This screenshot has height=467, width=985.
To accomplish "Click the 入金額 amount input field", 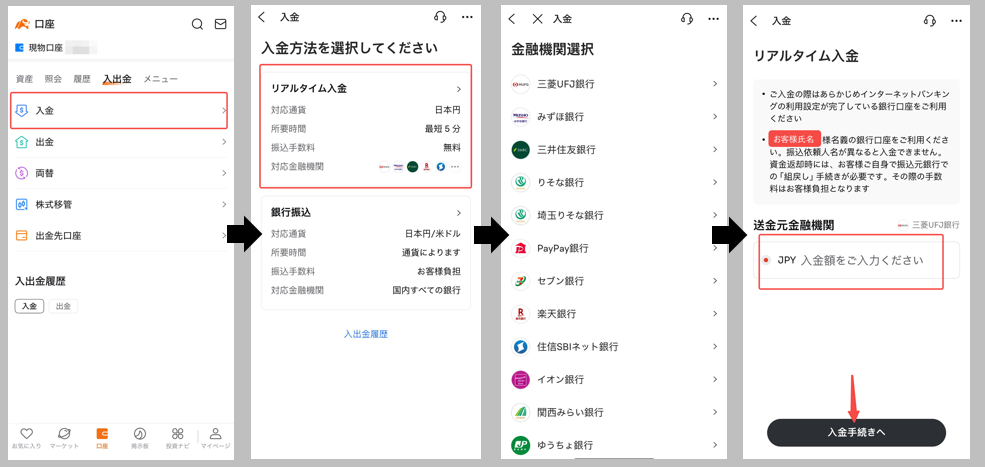I will click(x=860, y=260).
